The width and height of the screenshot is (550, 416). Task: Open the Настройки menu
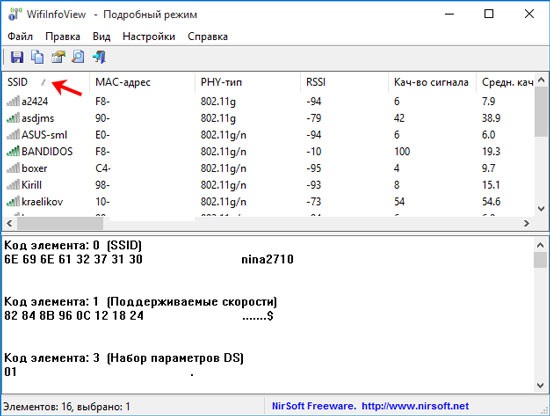pyautogui.click(x=149, y=36)
